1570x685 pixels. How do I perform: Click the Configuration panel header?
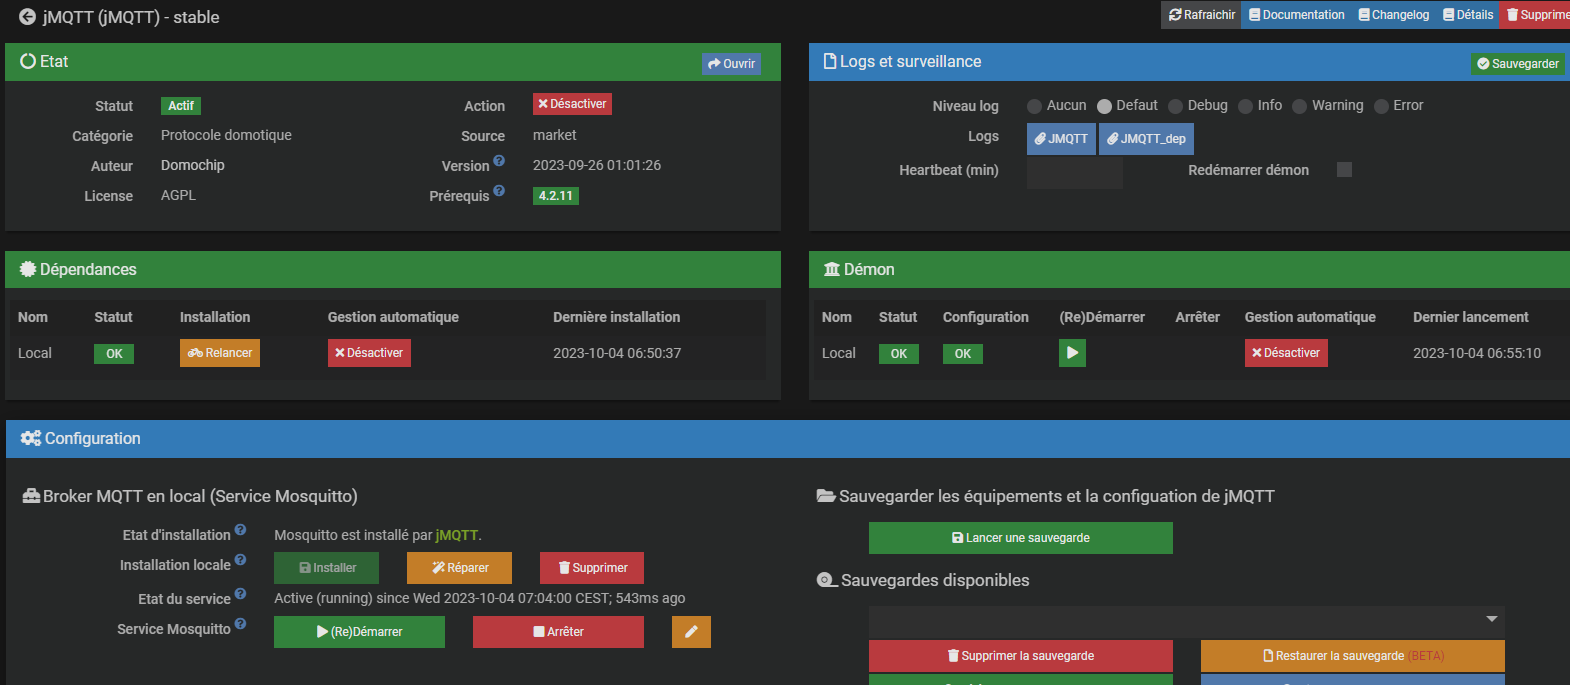click(x=788, y=439)
